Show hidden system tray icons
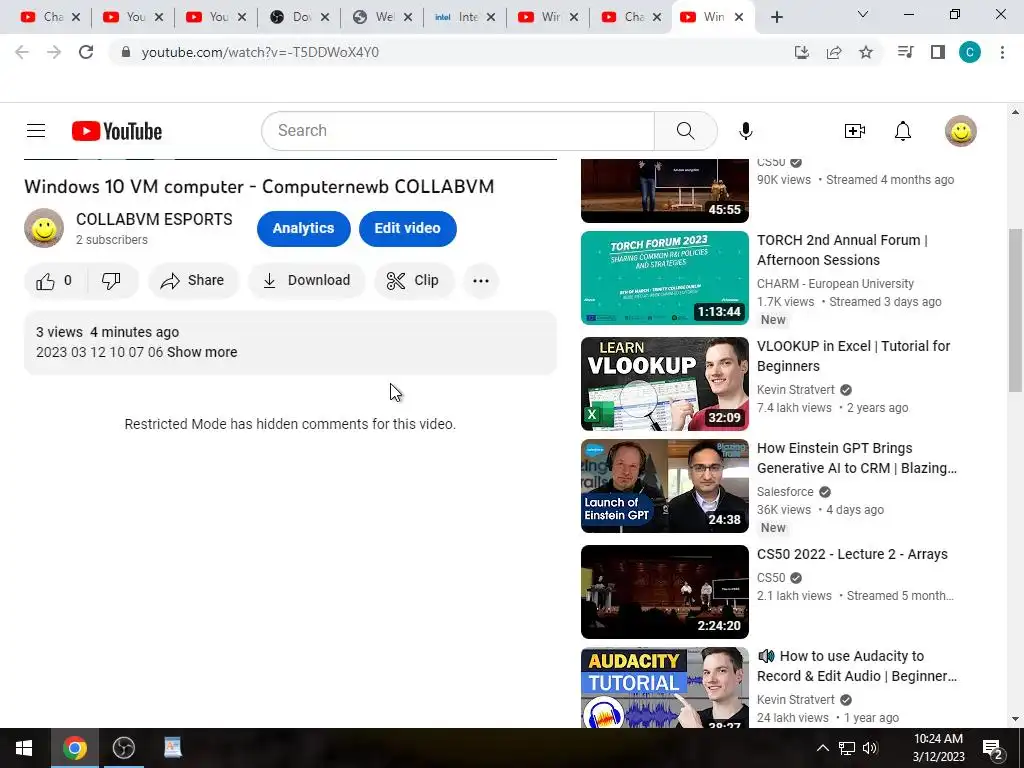The width and height of the screenshot is (1024, 768). (x=823, y=748)
